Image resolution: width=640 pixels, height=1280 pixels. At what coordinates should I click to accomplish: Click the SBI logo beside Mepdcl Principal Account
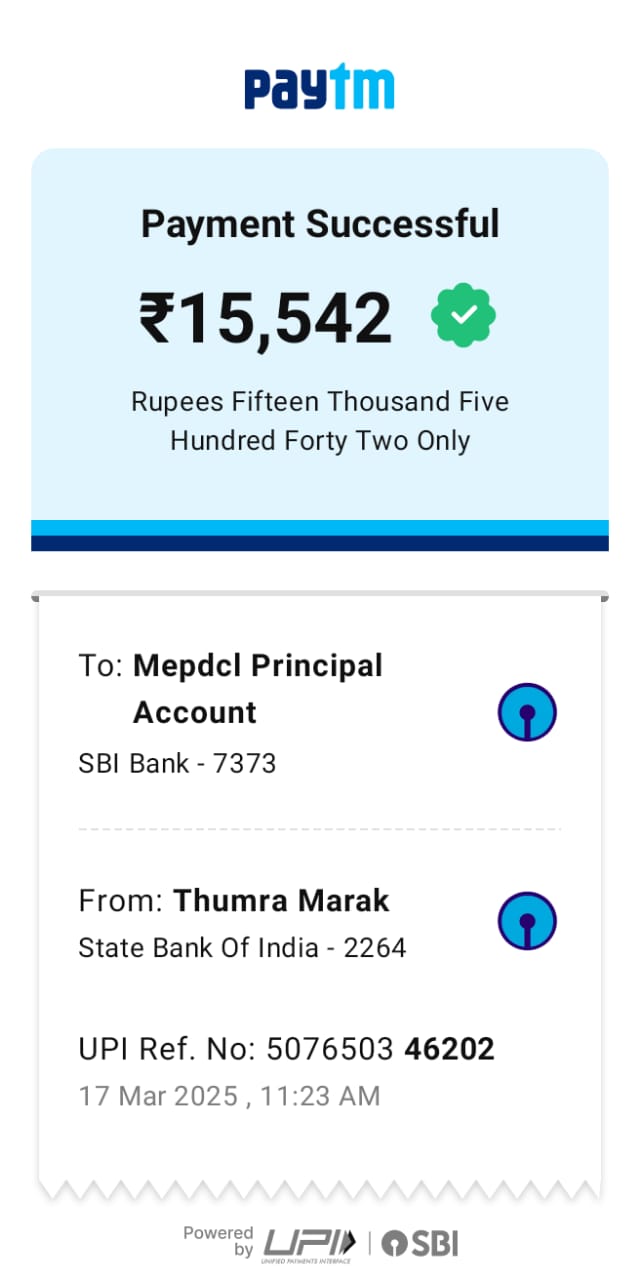(527, 713)
